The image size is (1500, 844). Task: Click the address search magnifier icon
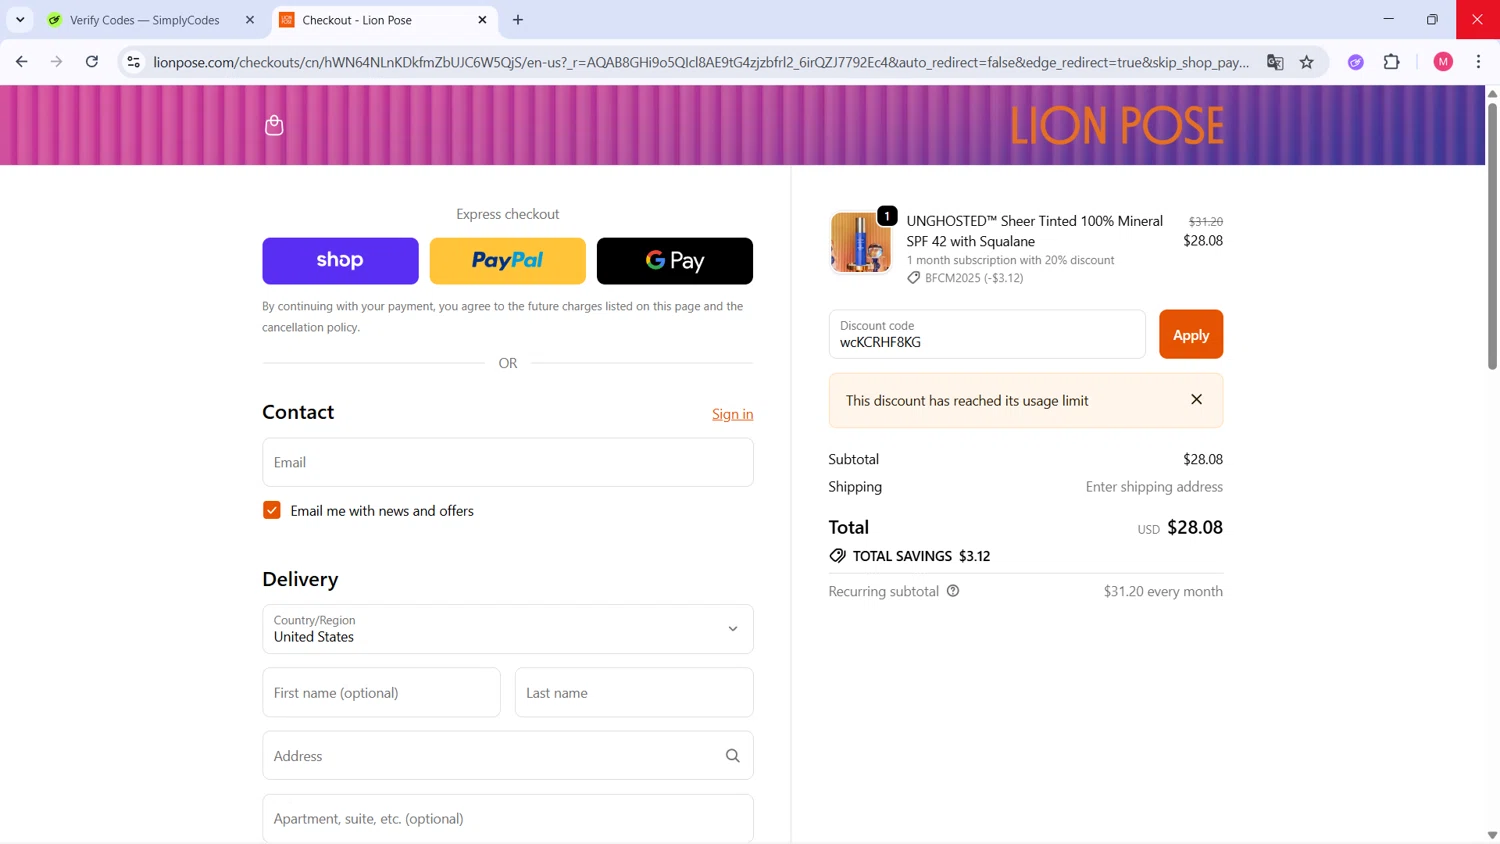(733, 756)
